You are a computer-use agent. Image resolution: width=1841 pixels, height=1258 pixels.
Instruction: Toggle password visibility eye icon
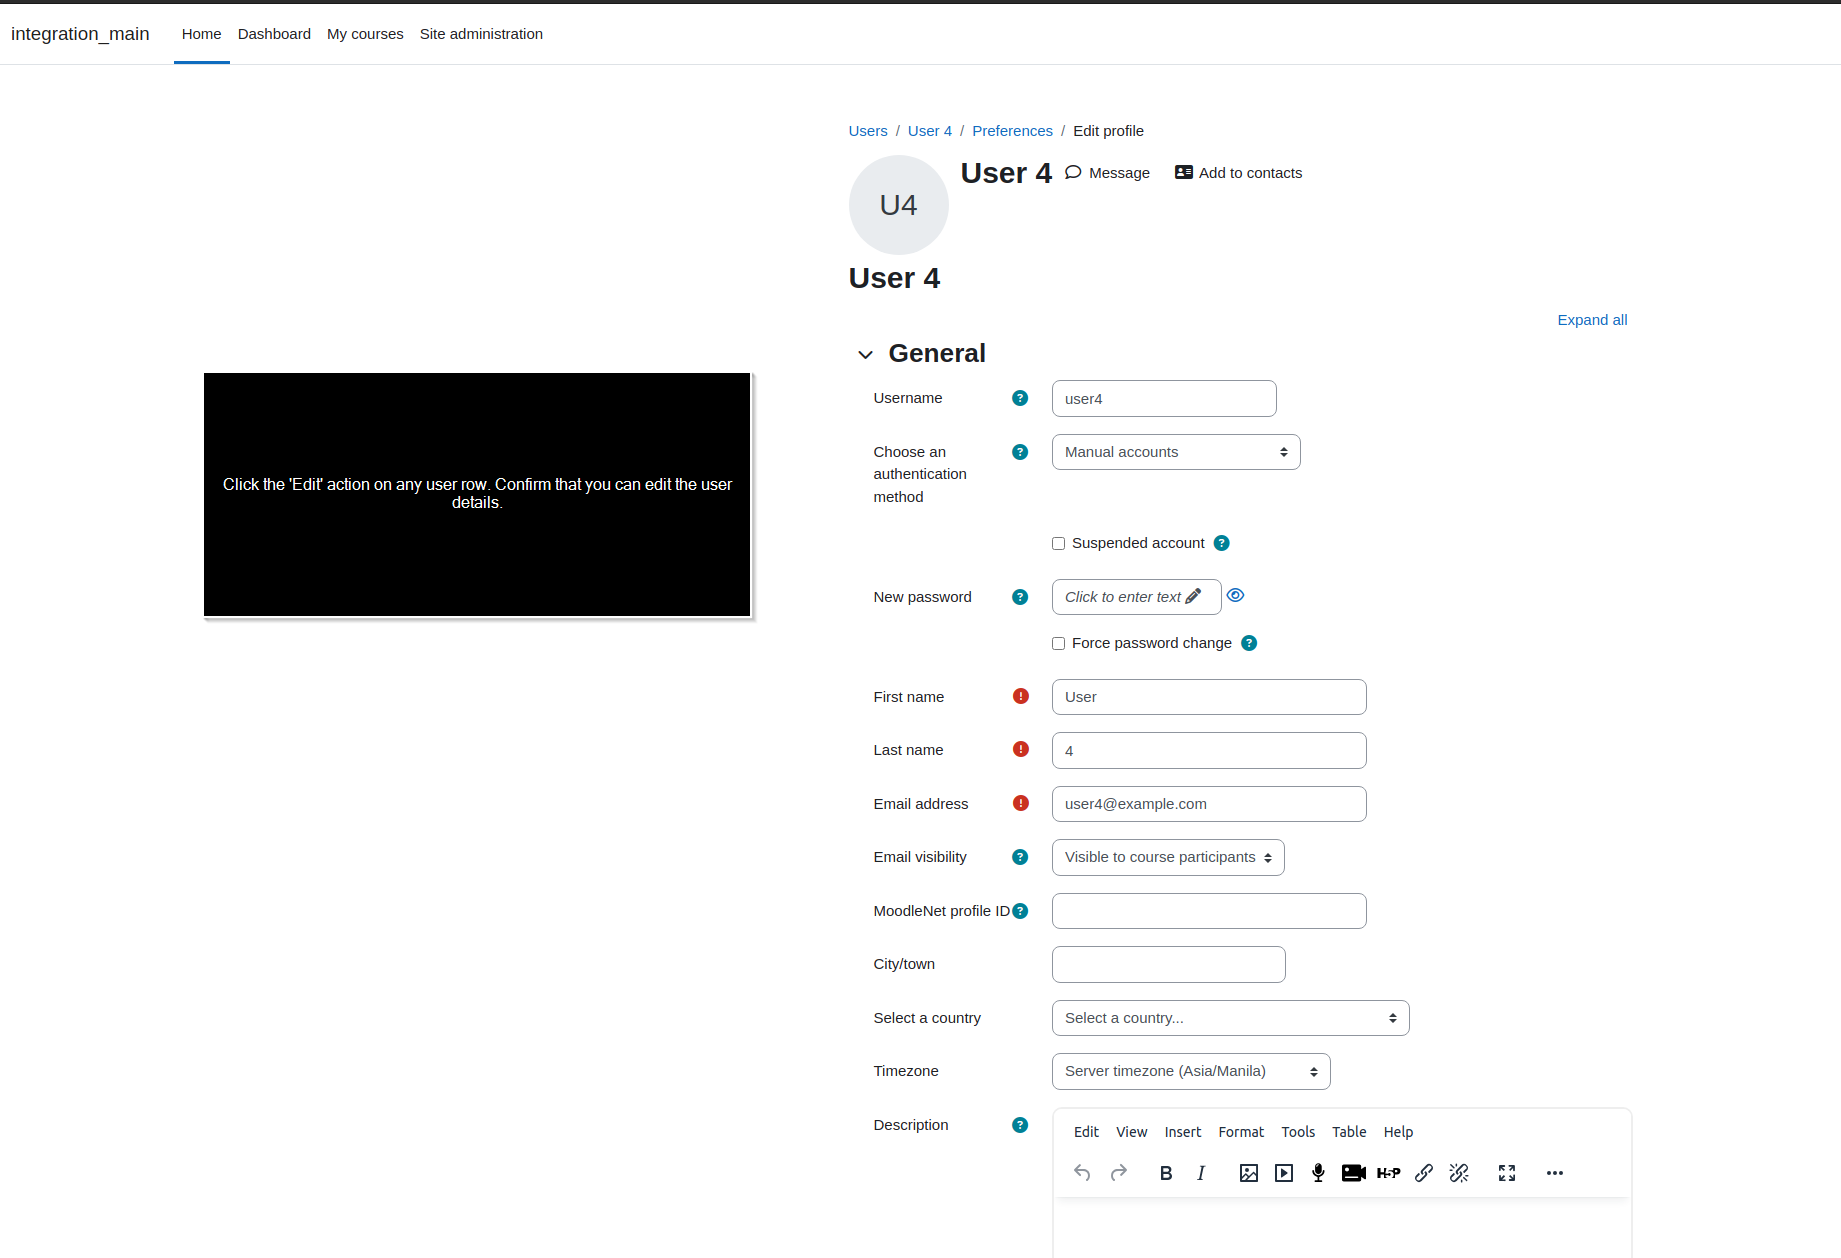pos(1236,595)
